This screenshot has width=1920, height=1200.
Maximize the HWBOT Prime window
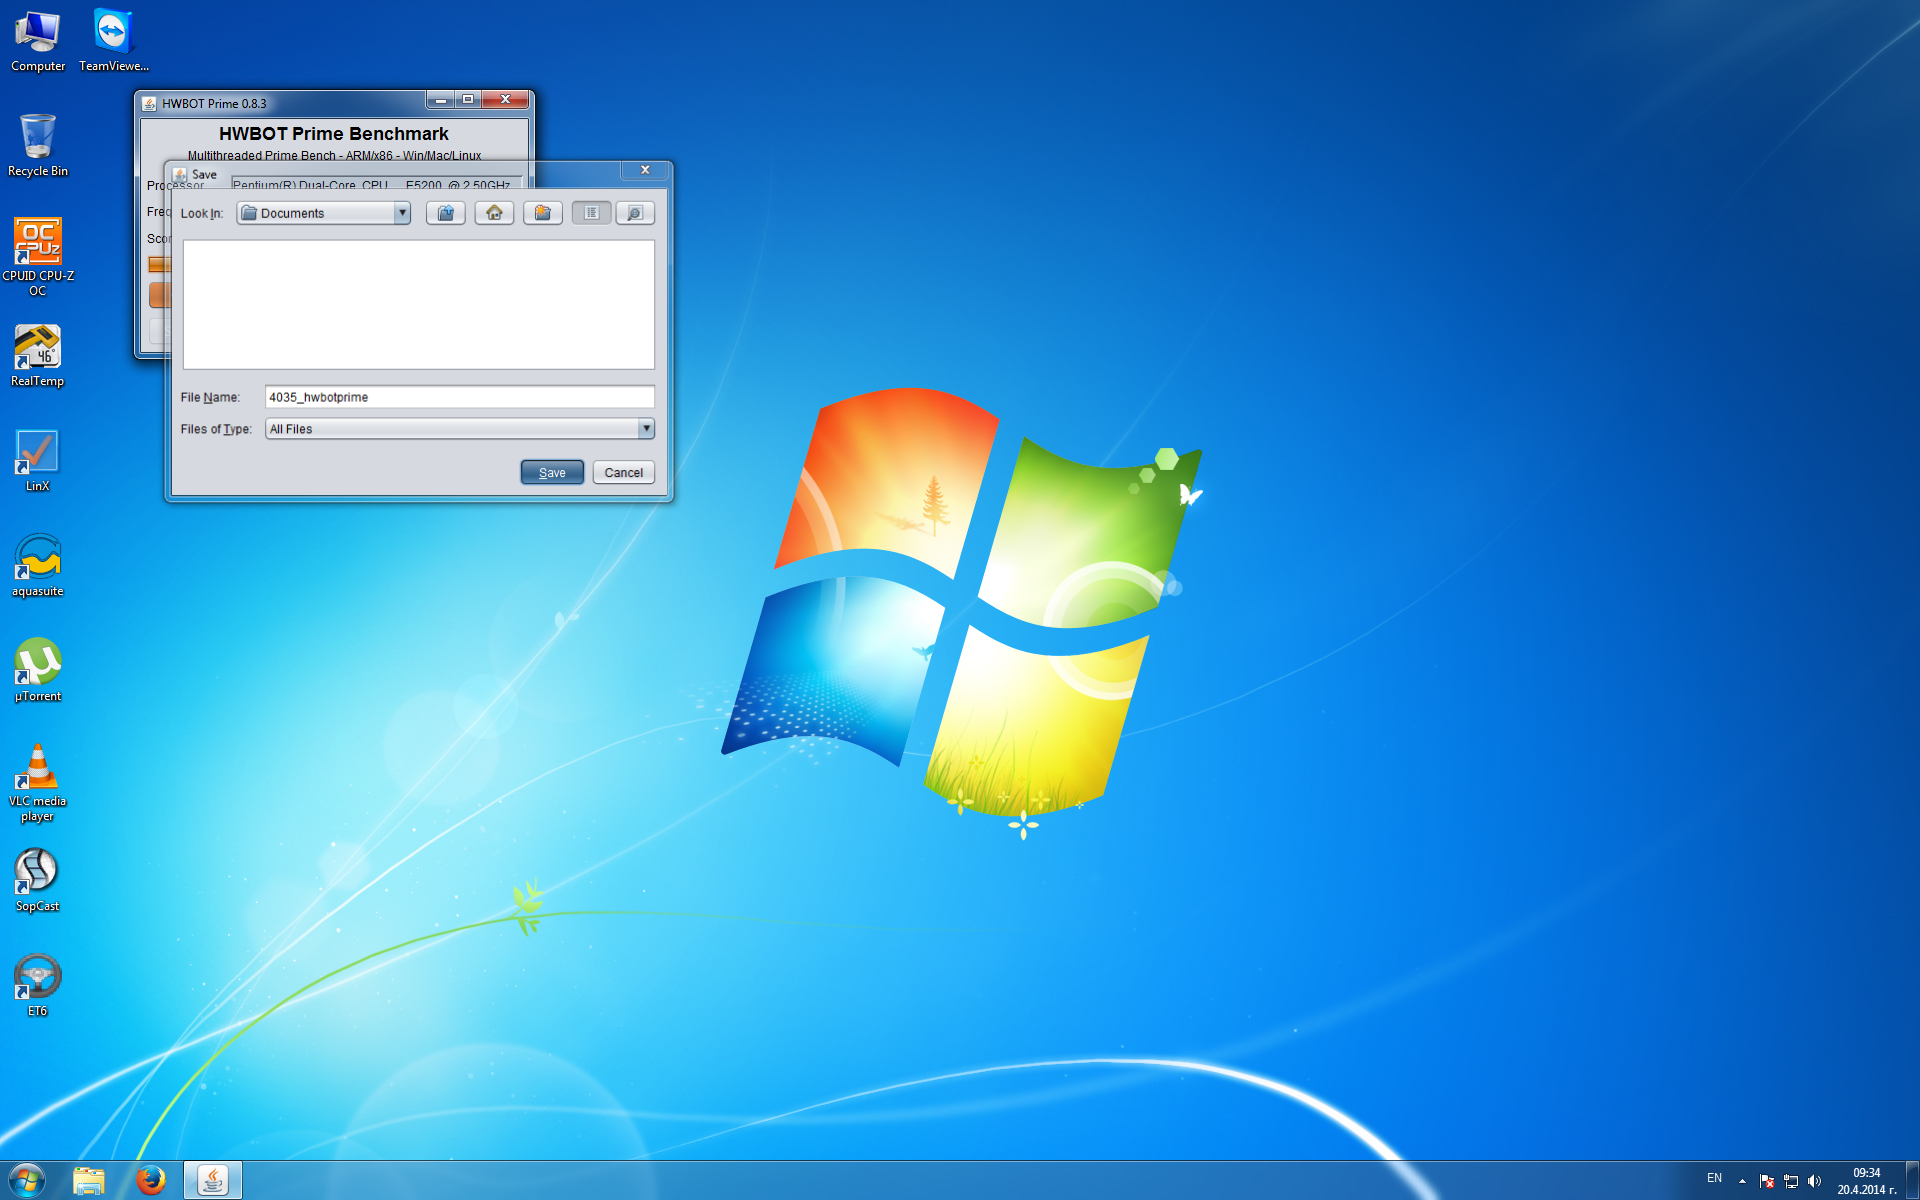coord(468,99)
